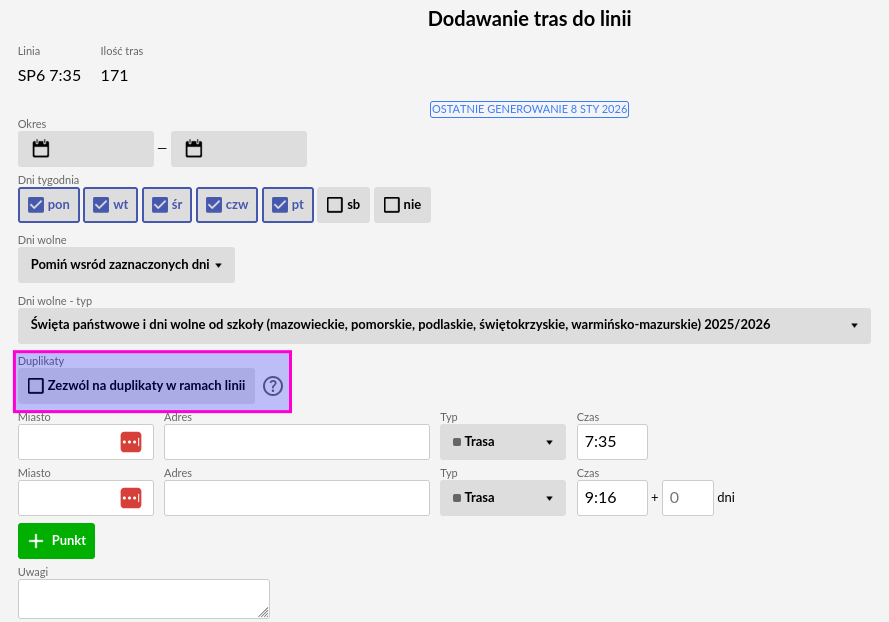Open help for duplicates option
889x622 pixels.
273,386
